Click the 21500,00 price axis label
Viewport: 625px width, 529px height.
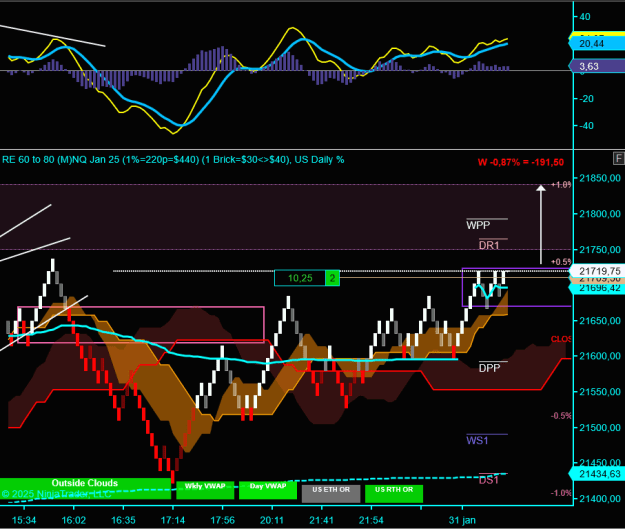[x=600, y=427]
